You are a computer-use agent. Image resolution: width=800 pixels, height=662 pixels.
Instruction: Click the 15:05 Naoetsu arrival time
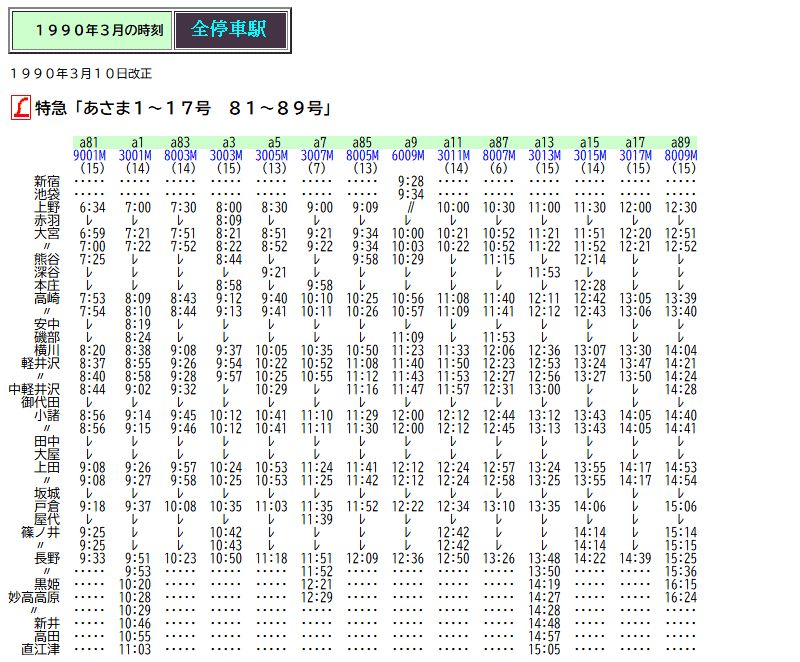click(544, 650)
